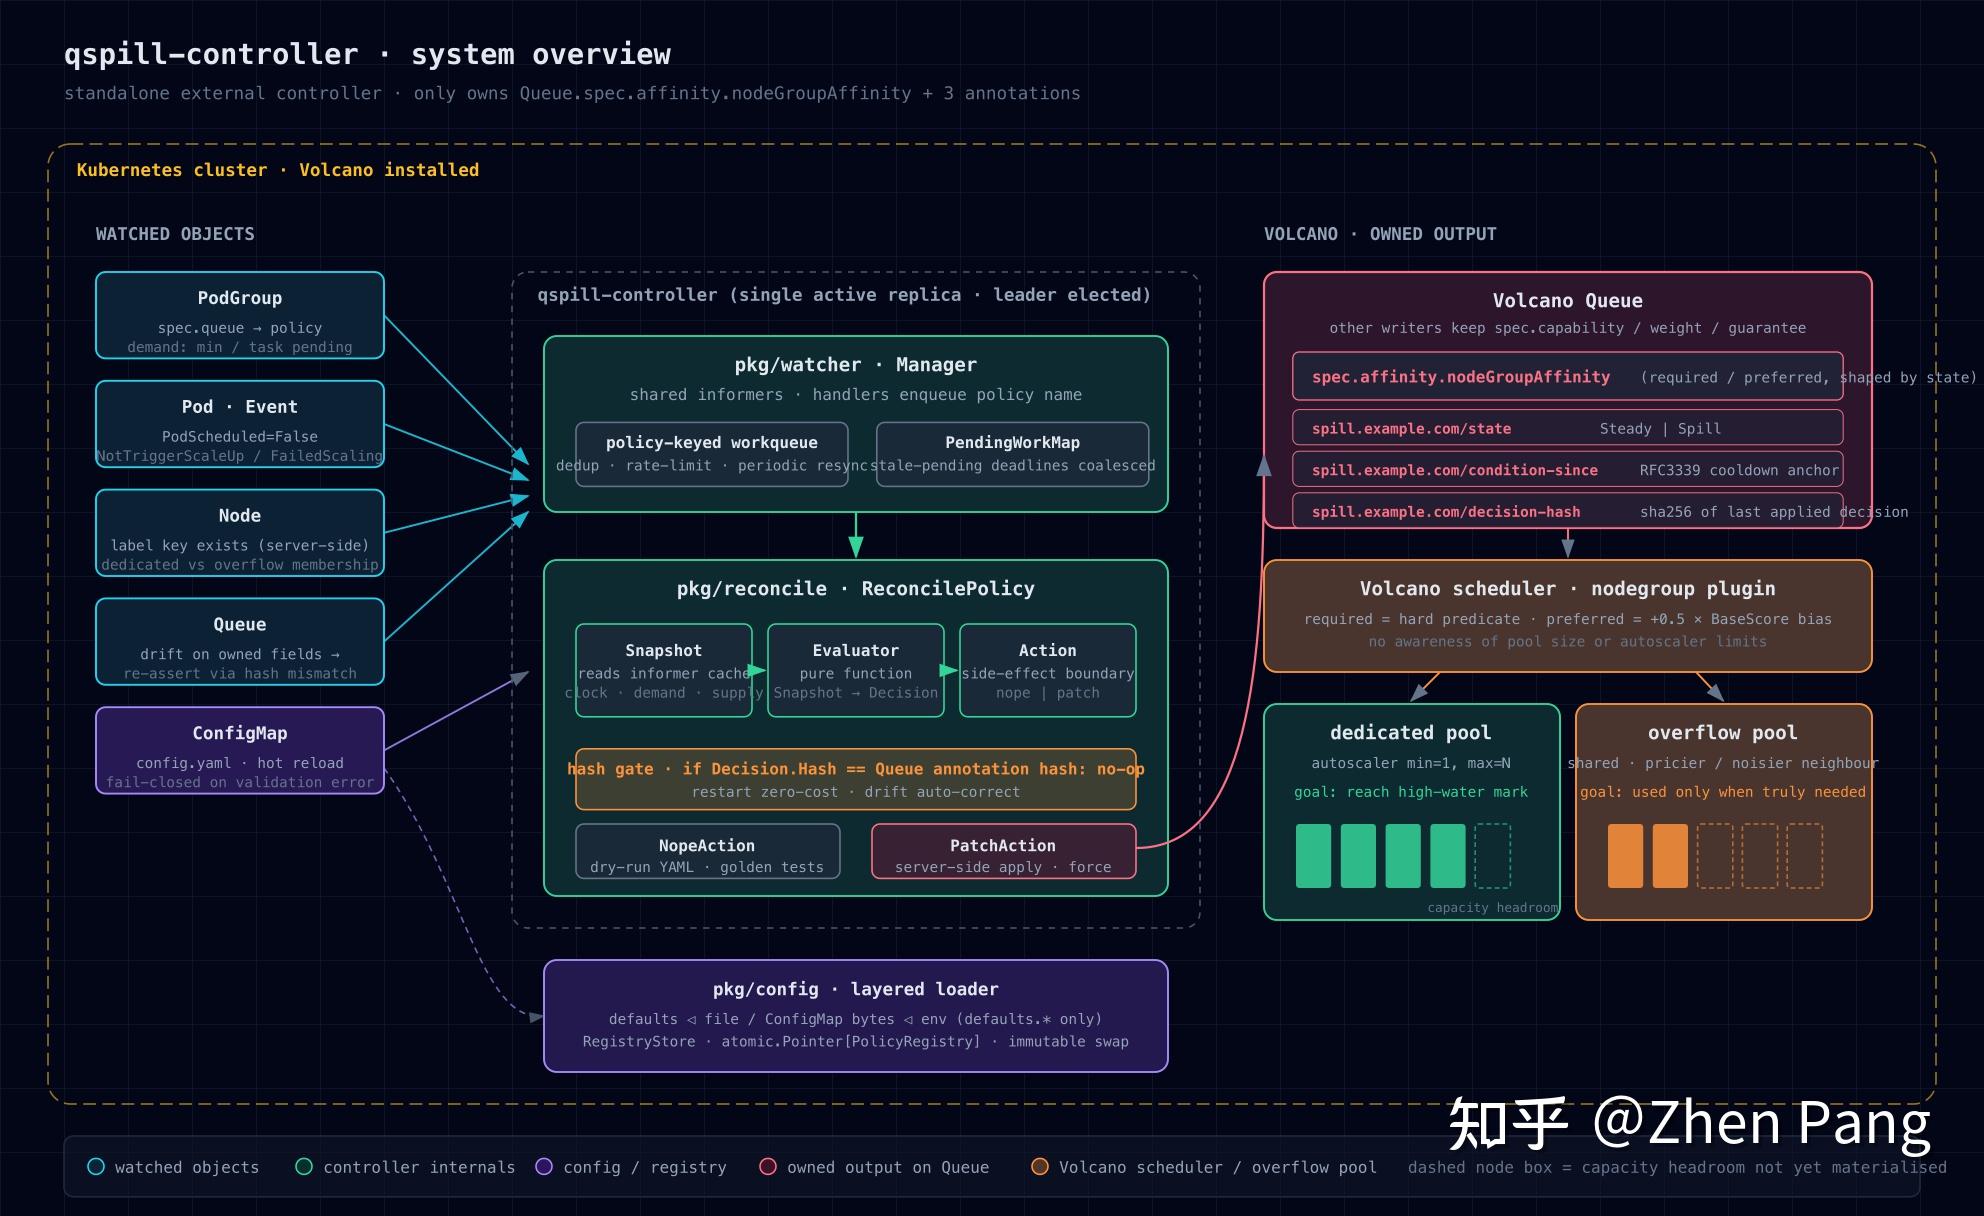Click the 'pkg/watcher · Manager' heading
The width and height of the screenshot is (1984, 1216).
856,365
